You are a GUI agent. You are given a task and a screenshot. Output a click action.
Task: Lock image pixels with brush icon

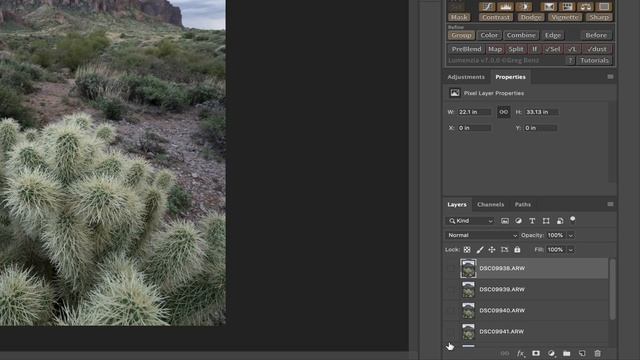point(480,250)
